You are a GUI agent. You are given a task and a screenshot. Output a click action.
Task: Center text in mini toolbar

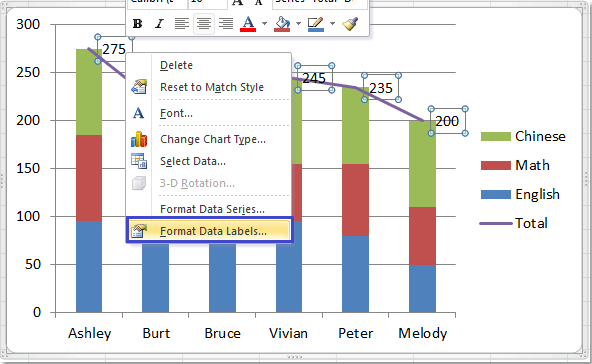pos(204,24)
